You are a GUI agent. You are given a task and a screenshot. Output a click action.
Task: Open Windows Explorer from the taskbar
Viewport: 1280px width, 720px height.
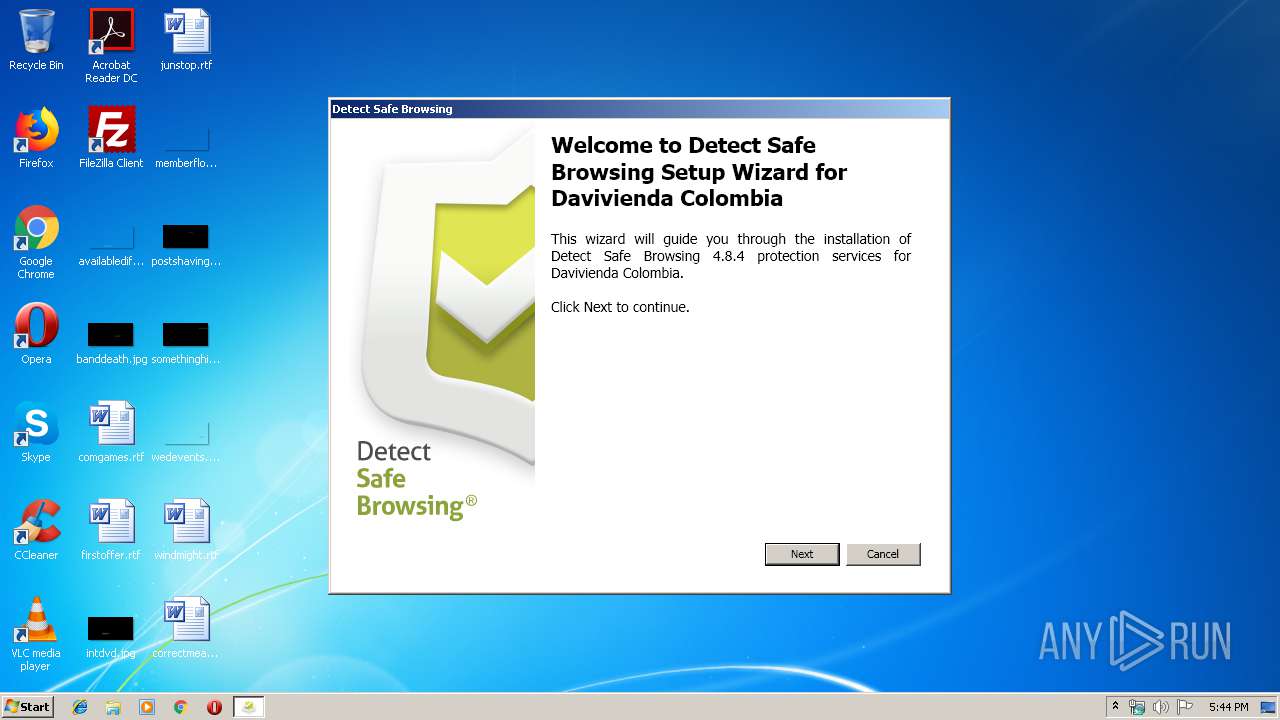tap(113, 707)
